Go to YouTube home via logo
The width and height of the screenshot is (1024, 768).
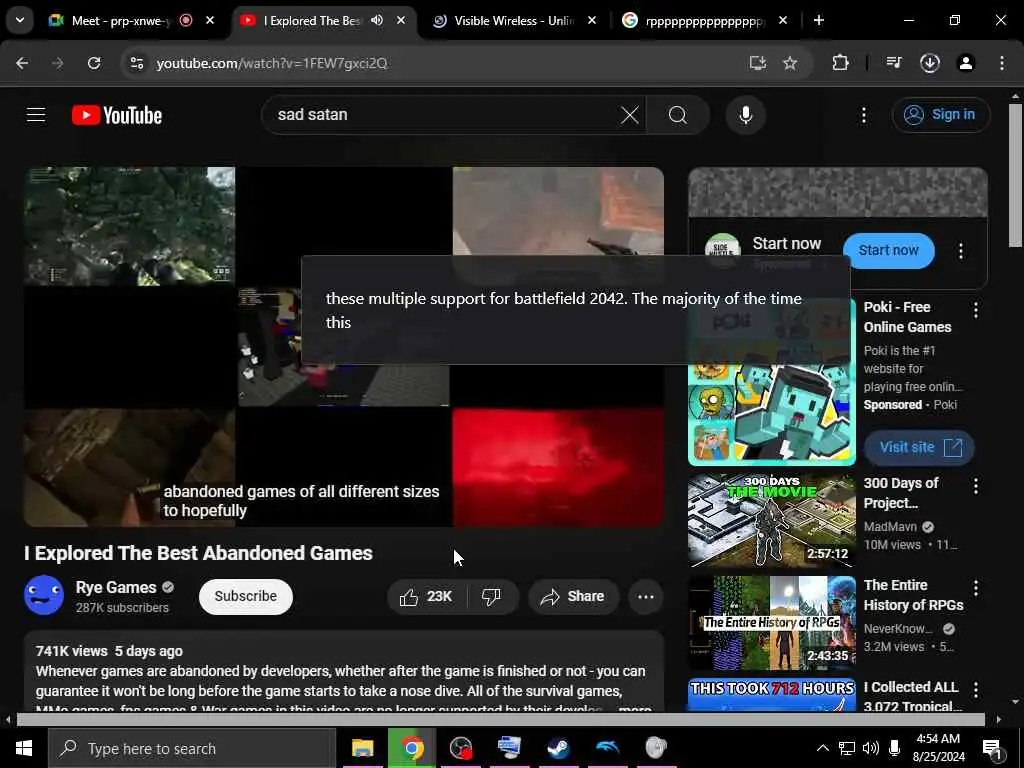click(117, 115)
